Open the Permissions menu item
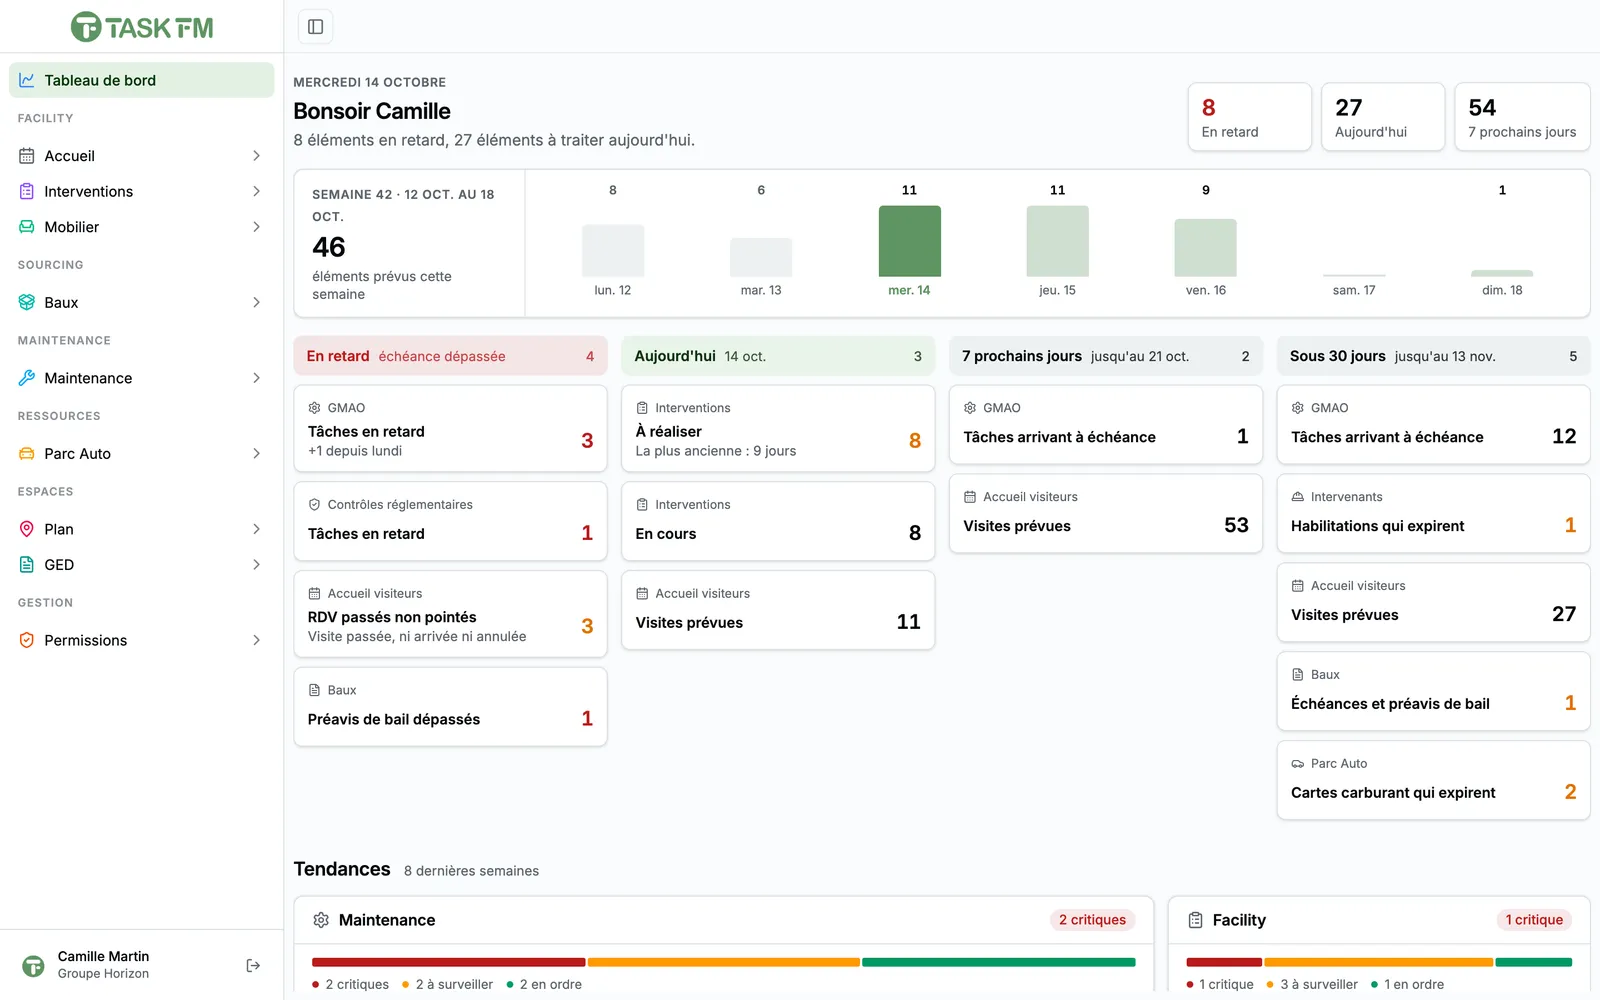 tap(141, 640)
